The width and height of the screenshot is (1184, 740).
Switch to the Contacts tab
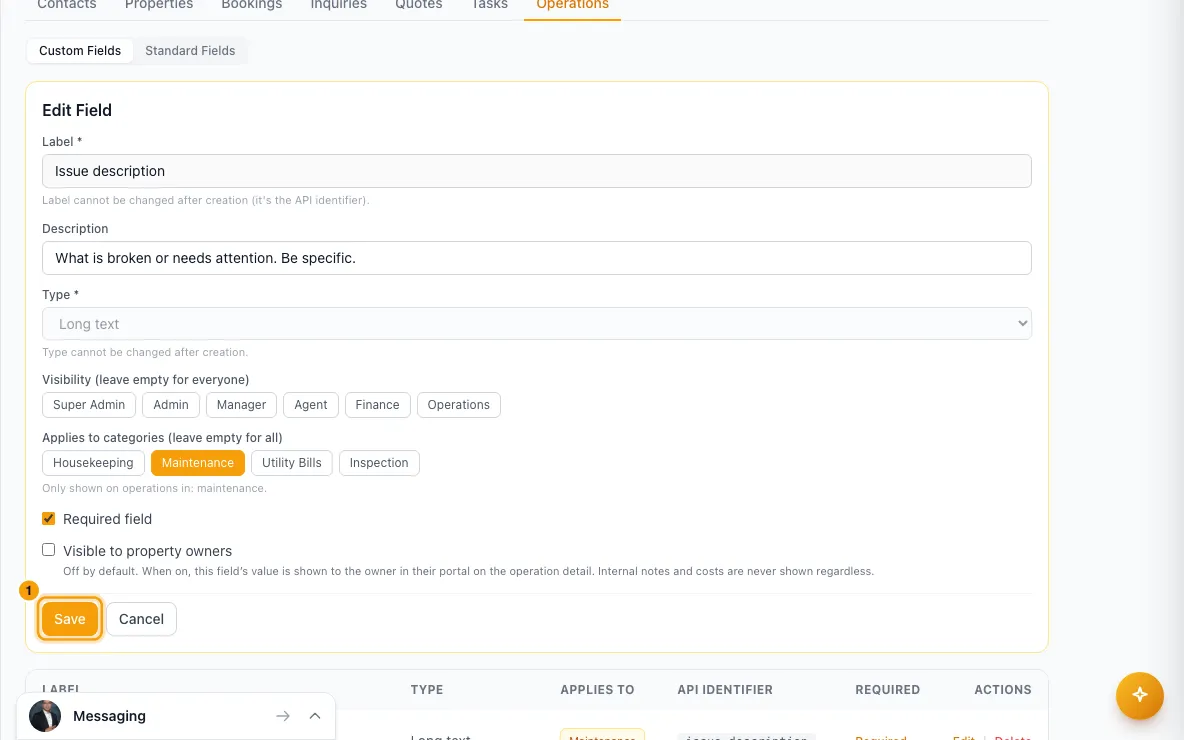point(66,5)
